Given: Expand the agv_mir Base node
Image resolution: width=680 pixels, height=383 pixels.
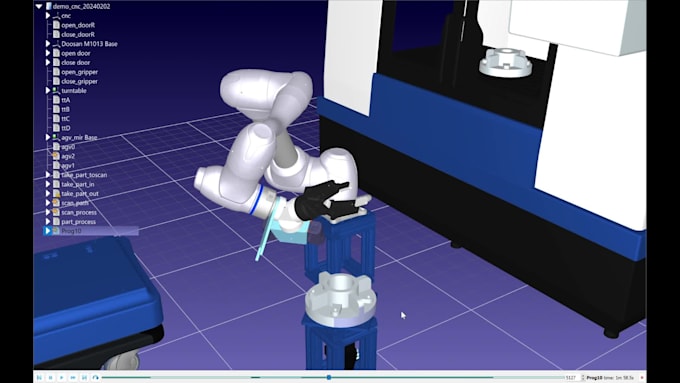Looking at the screenshot, I should 48,137.
